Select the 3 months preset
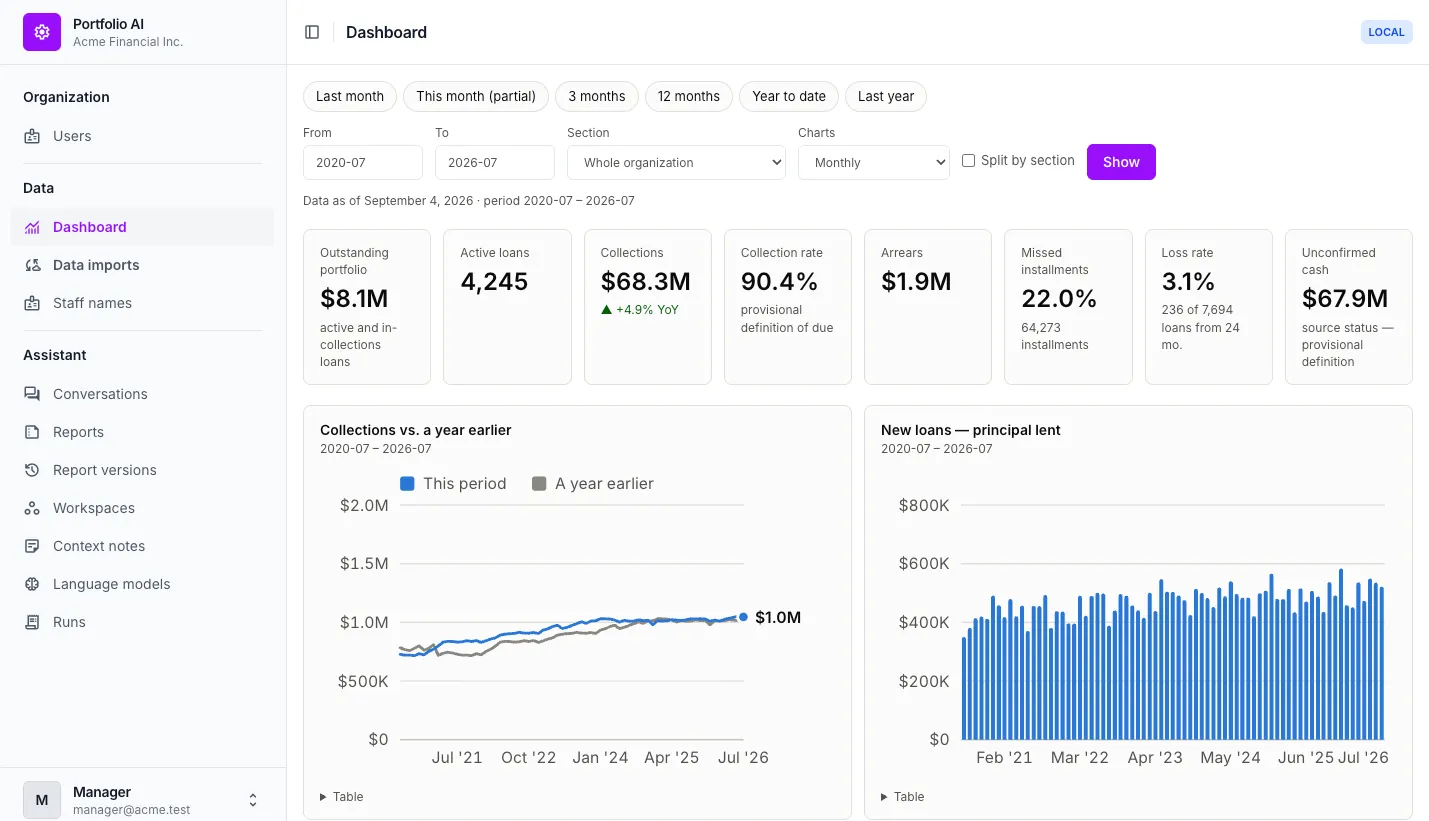The width and height of the screenshot is (1429, 821). click(597, 96)
